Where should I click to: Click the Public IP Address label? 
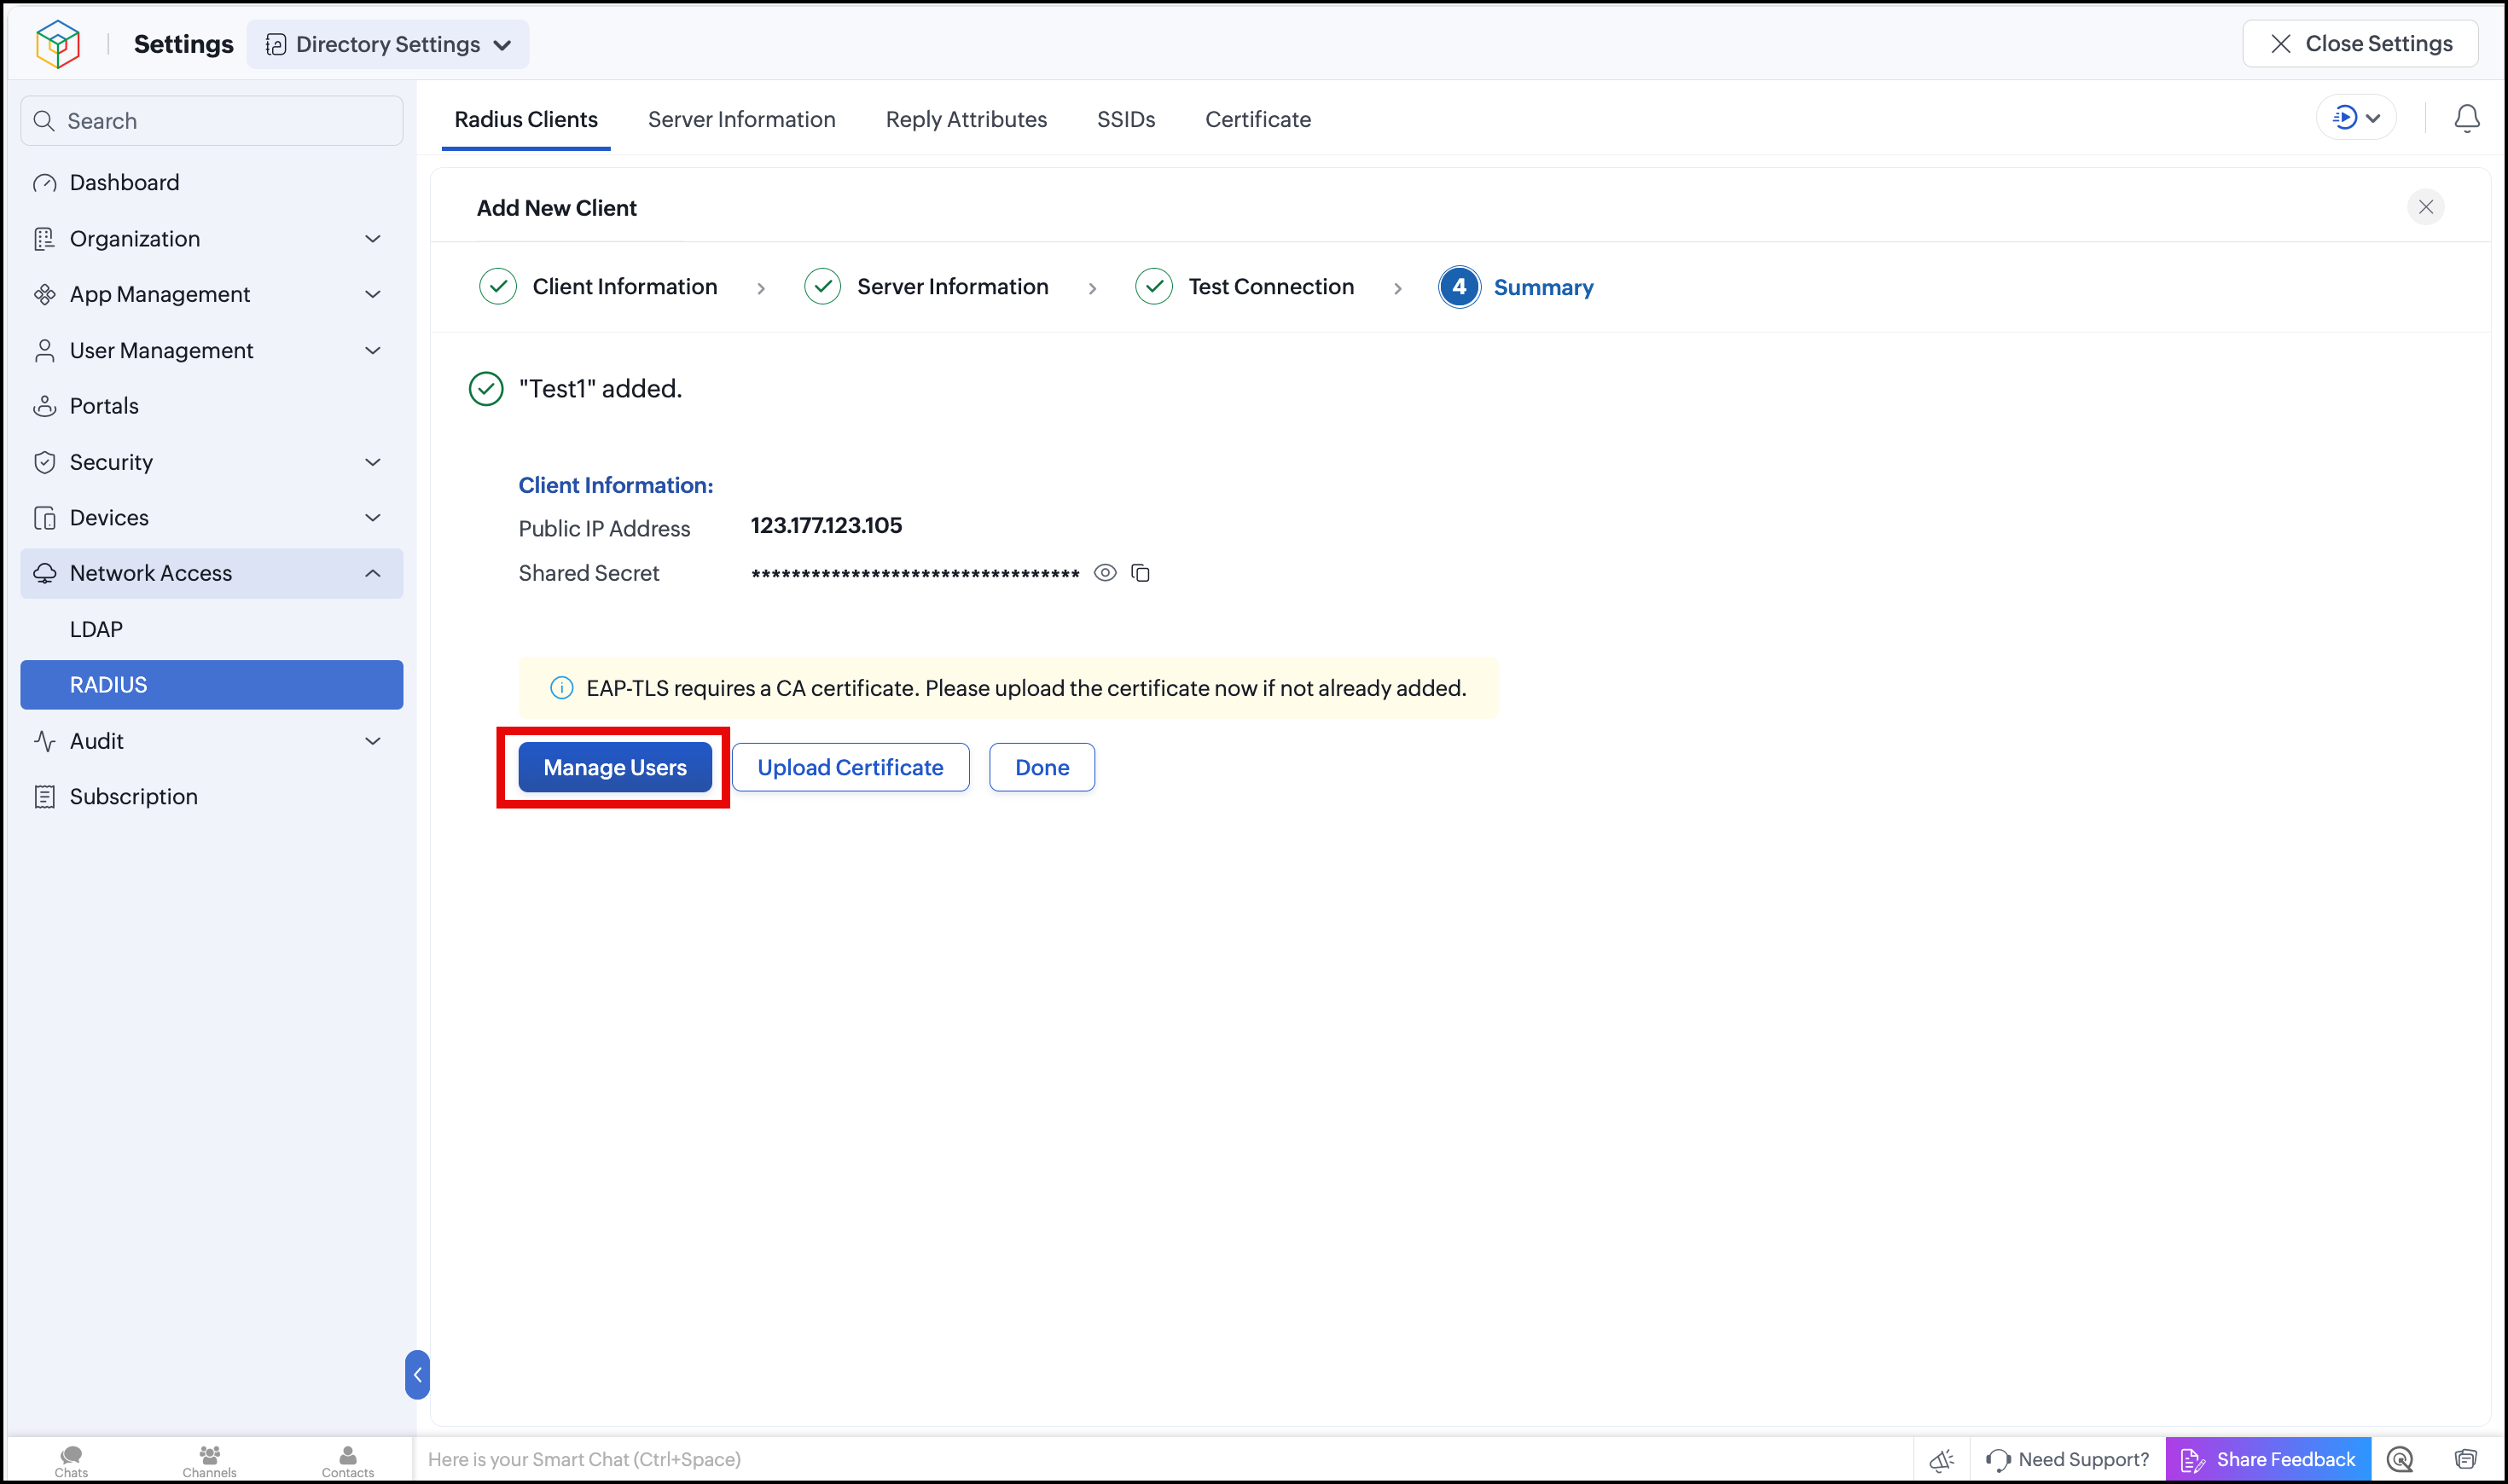tap(604, 529)
